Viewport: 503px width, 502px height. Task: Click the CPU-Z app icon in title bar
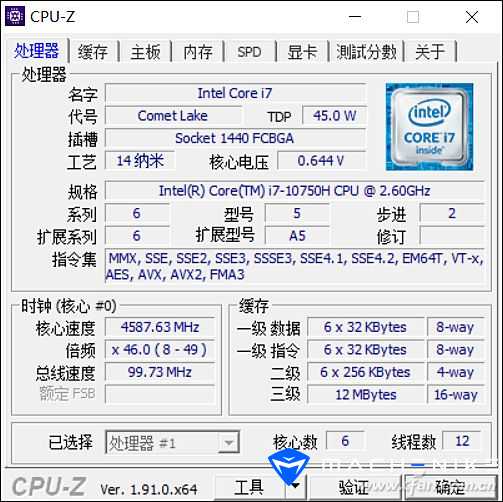click(15, 16)
